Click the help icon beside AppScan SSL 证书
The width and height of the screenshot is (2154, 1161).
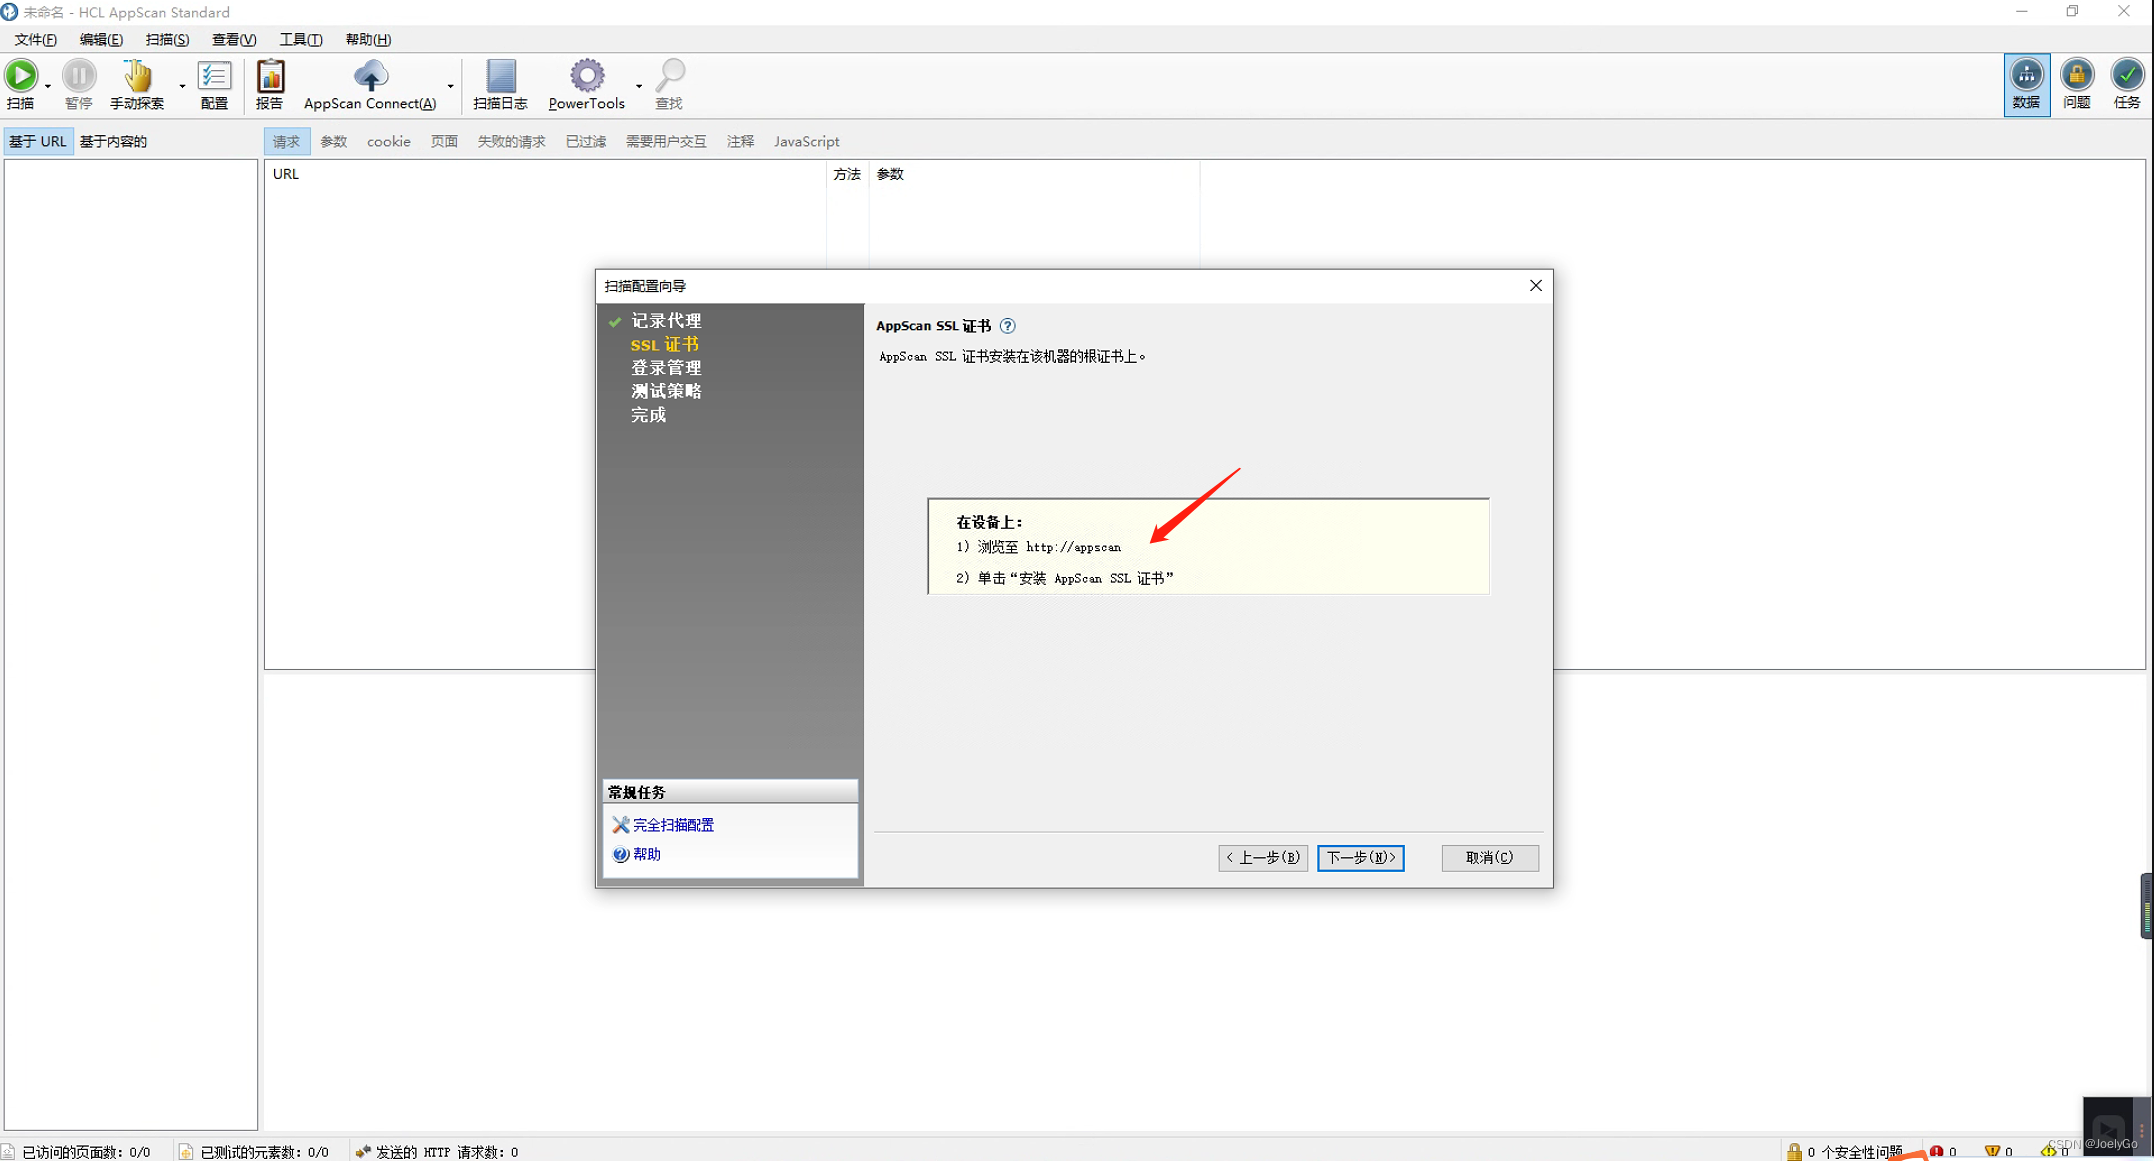pyautogui.click(x=1007, y=325)
